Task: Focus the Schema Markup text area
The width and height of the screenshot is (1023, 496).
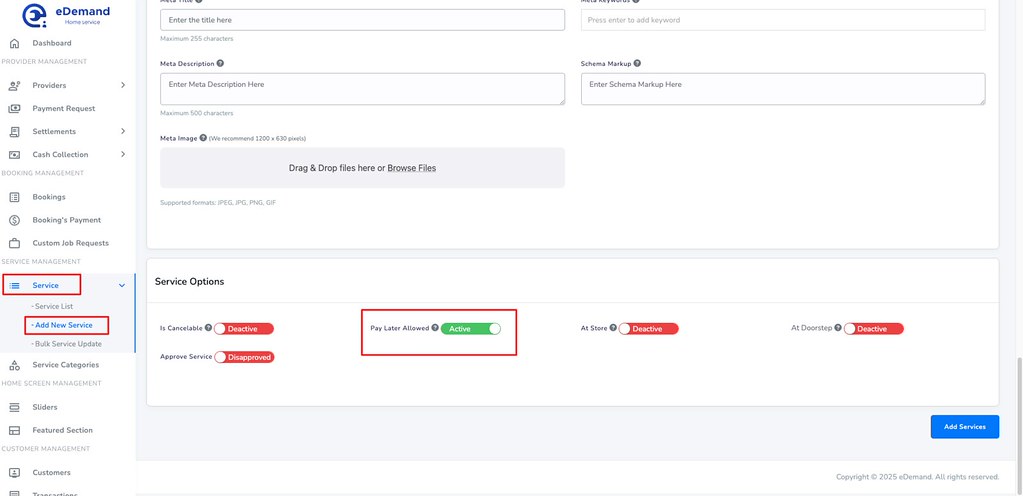Action: 783,89
